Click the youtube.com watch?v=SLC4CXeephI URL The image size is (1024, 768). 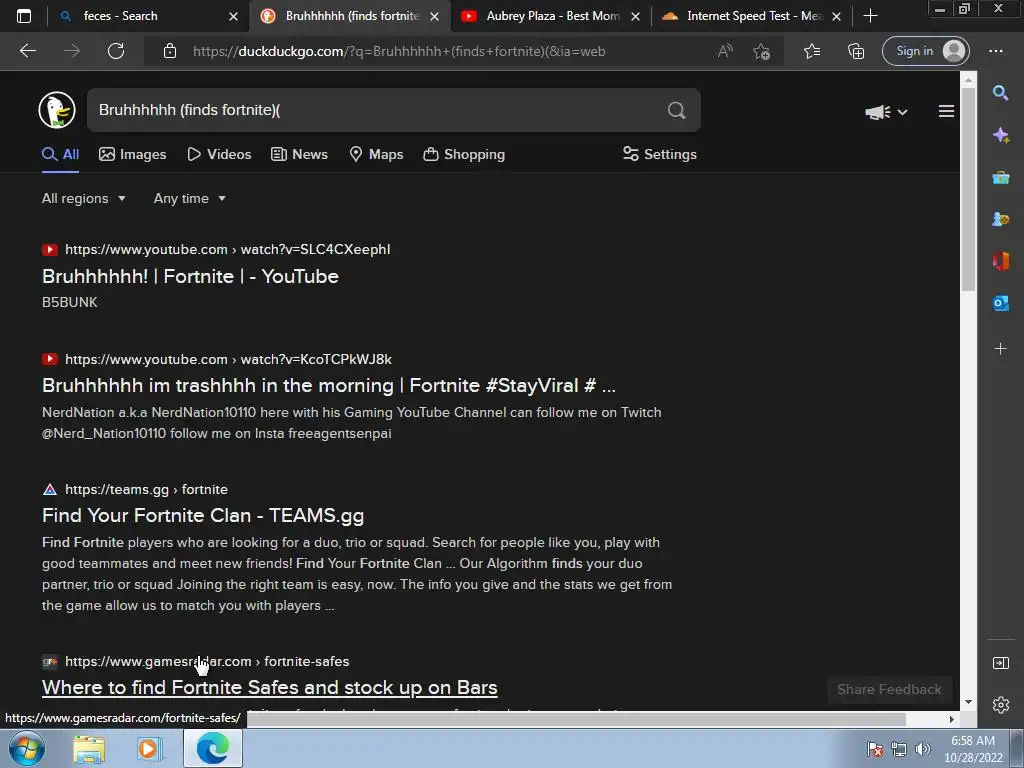[227, 249]
